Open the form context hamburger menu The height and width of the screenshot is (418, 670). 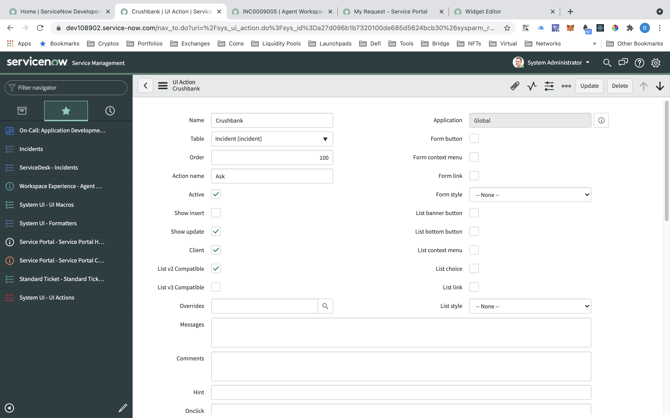pos(163,86)
